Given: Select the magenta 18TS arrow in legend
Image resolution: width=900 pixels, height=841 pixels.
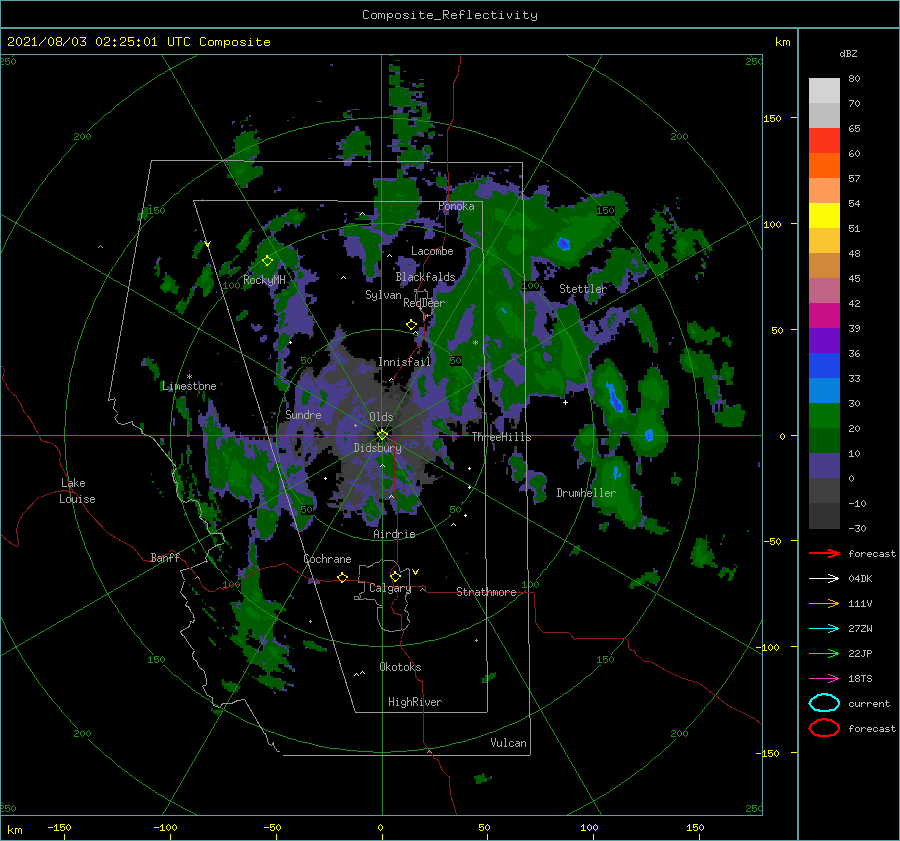Looking at the screenshot, I should [x=824, y=679].
